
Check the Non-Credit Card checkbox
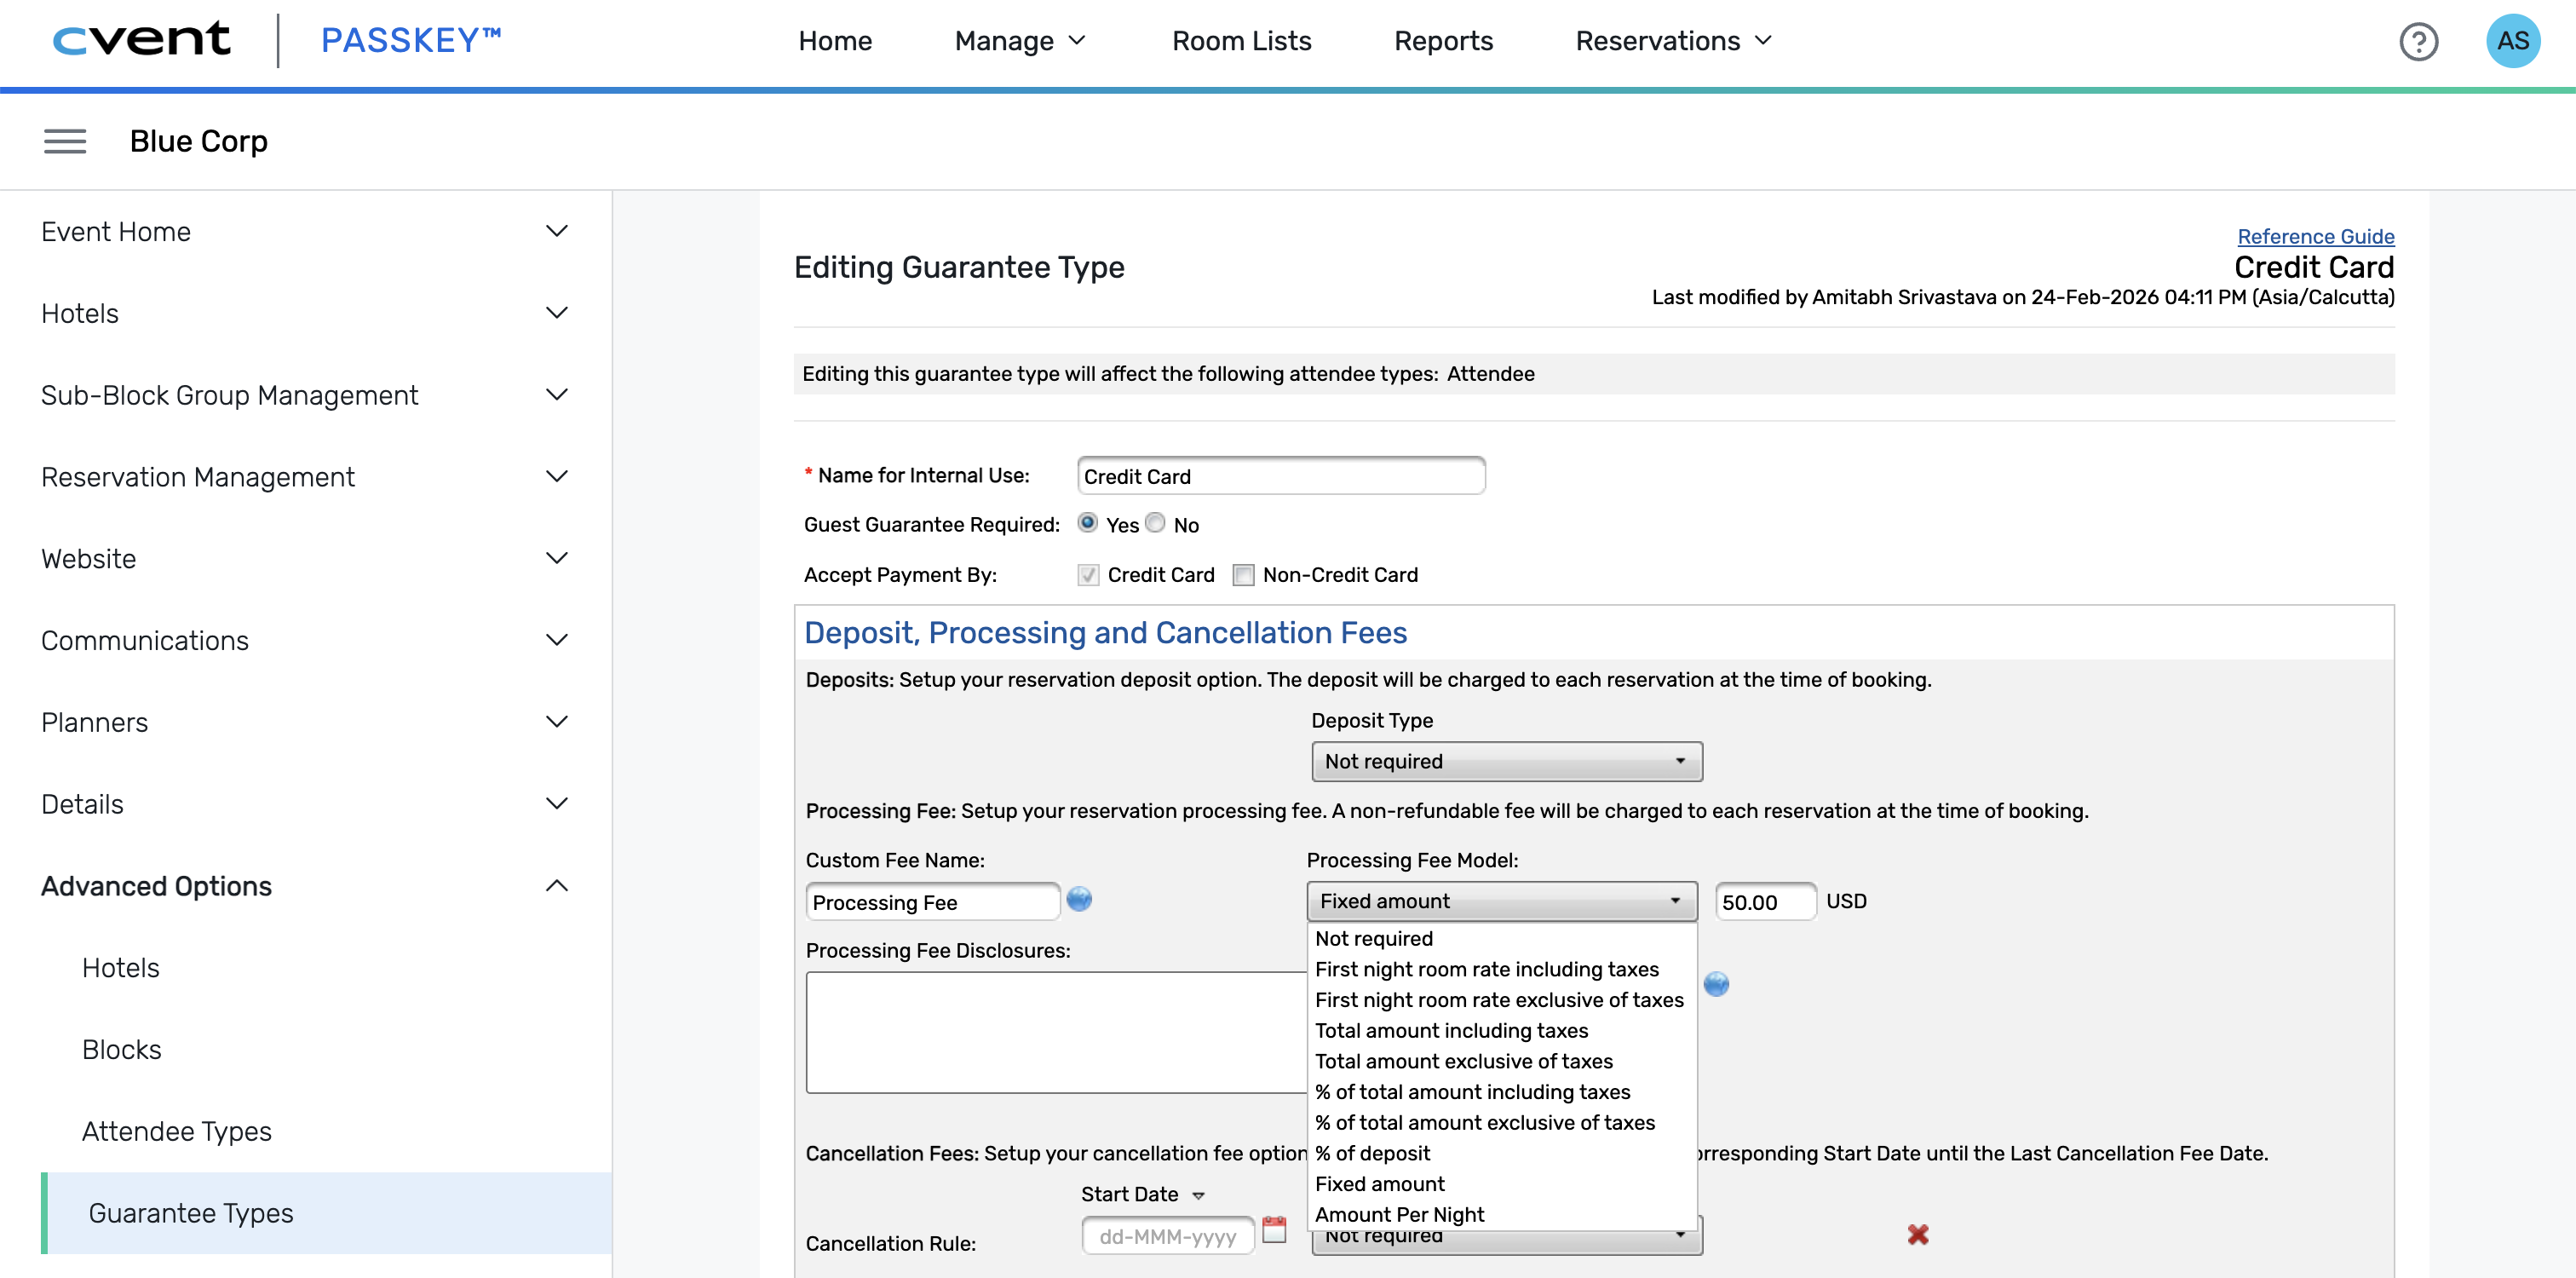[1243, 575]
